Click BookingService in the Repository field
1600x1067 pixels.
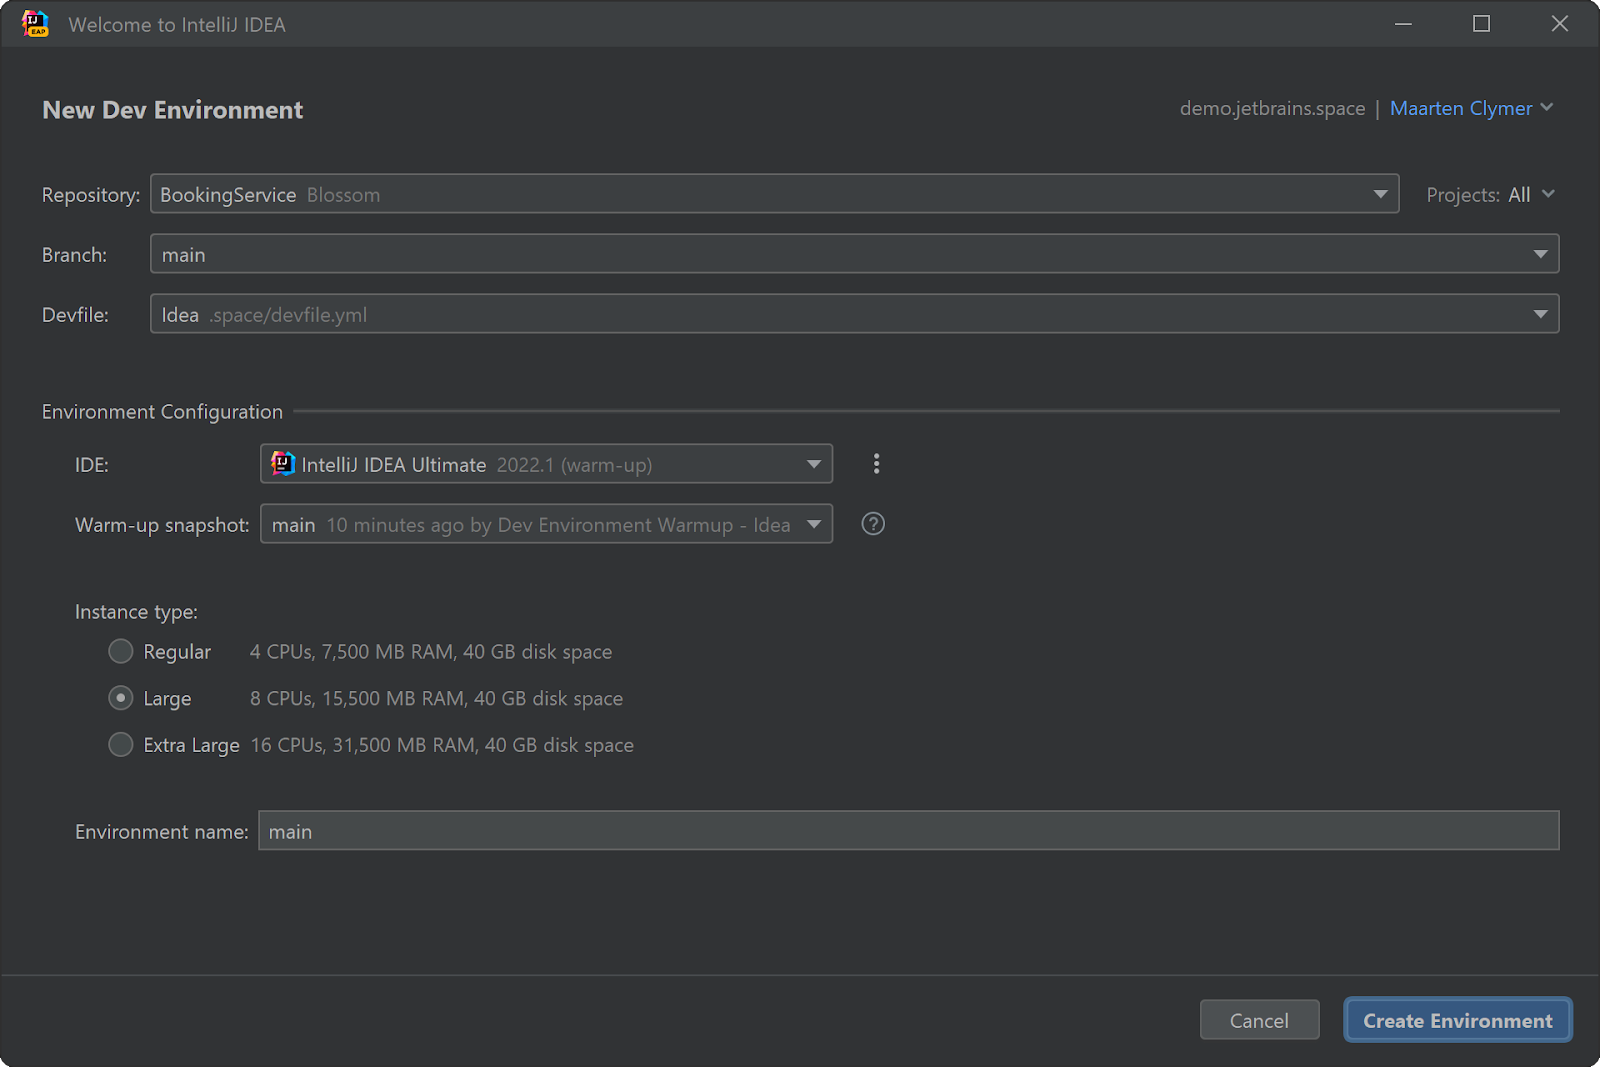228,195
